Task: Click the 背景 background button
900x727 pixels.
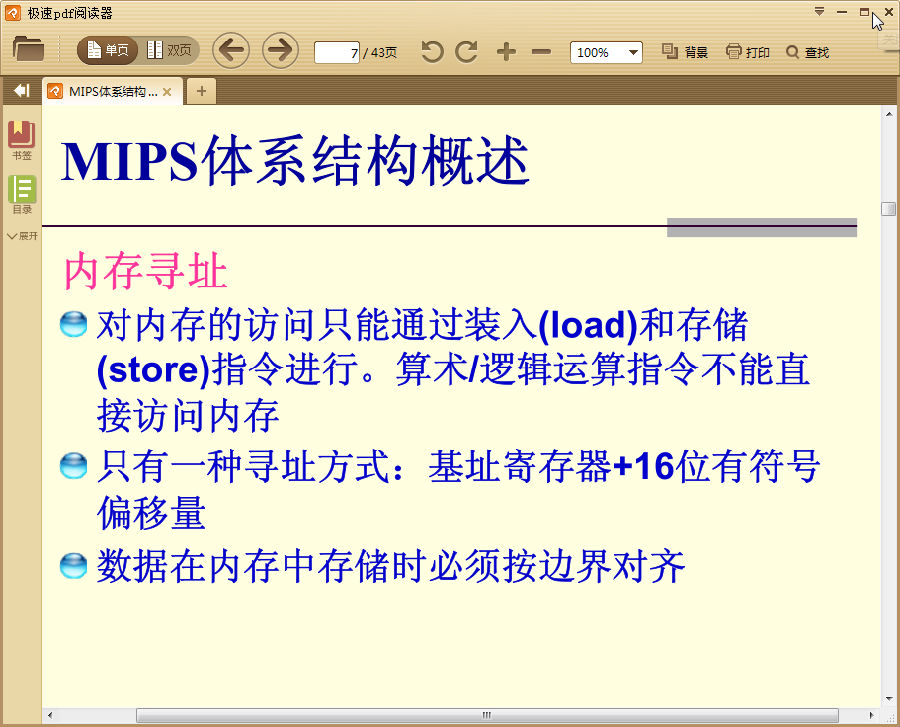Action: point(685,52)
